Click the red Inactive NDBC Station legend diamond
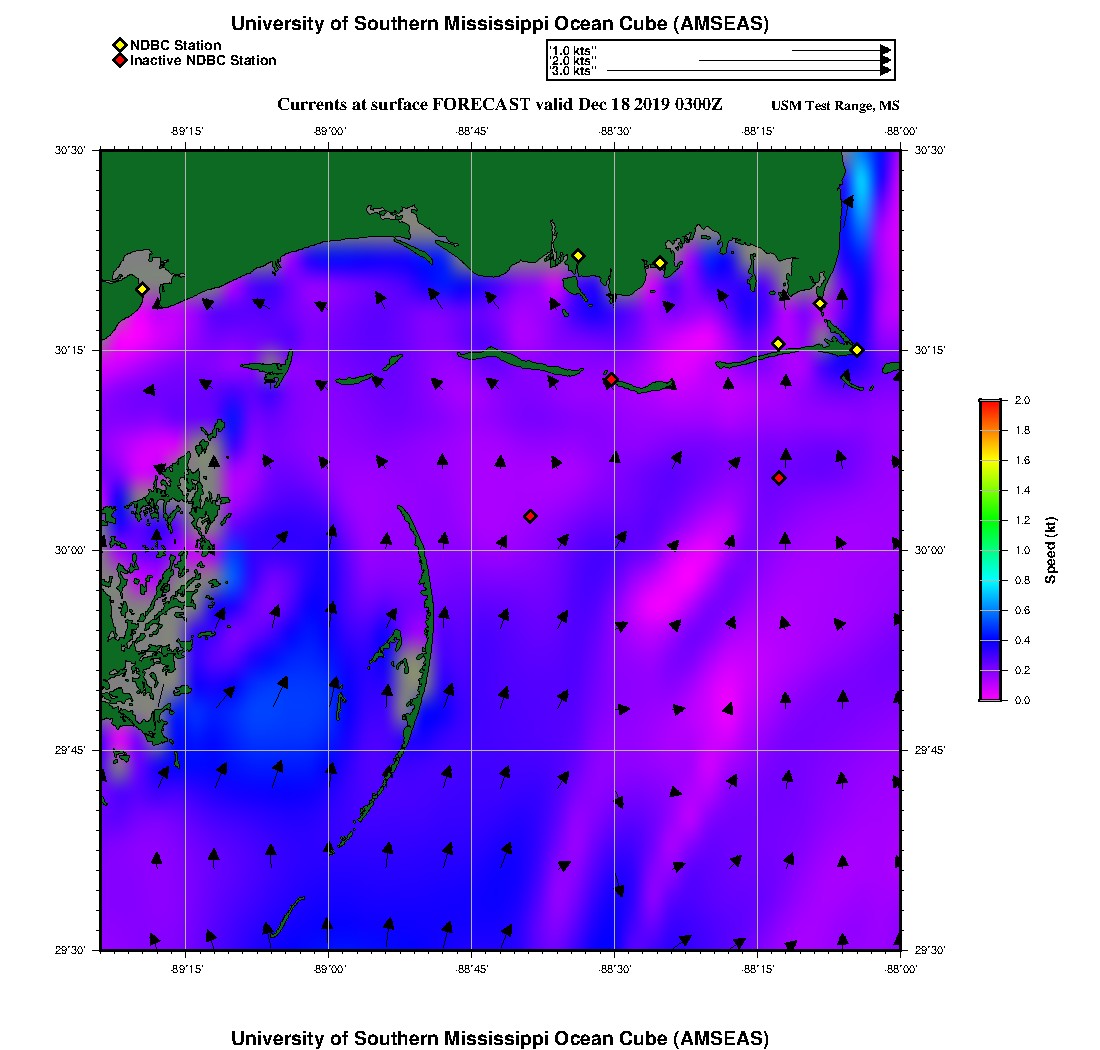 pyautogui.click(x=120, y=61)
